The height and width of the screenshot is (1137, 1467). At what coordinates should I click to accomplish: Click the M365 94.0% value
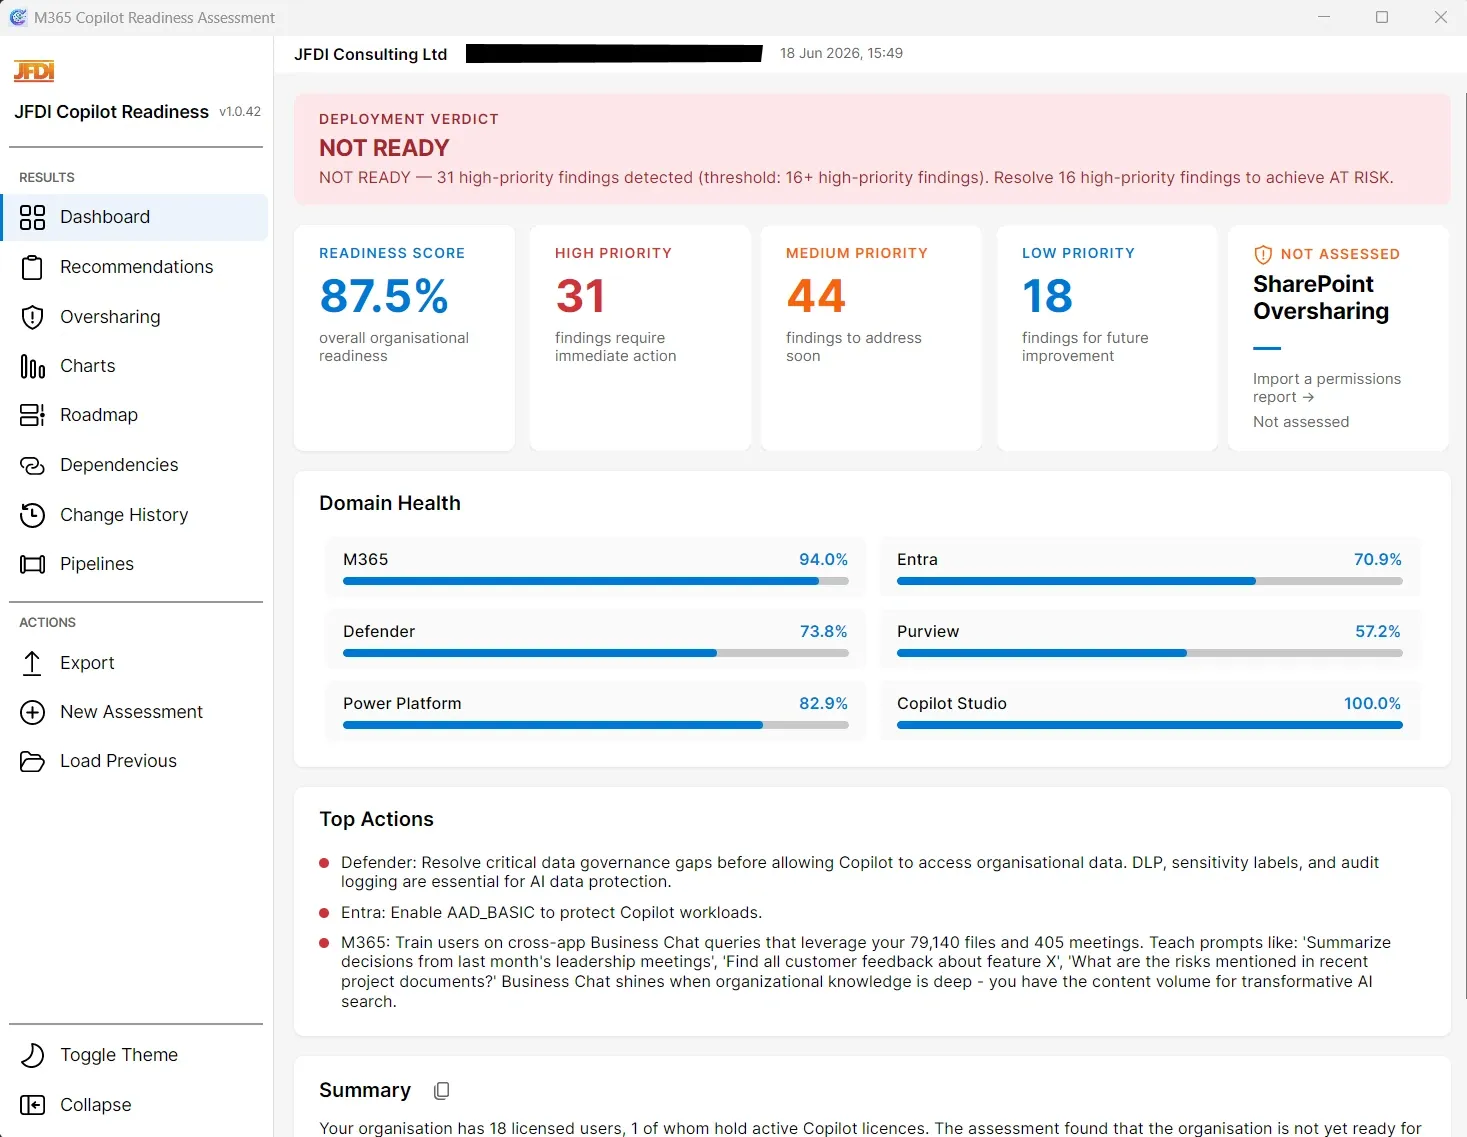(x=823, y=560)
